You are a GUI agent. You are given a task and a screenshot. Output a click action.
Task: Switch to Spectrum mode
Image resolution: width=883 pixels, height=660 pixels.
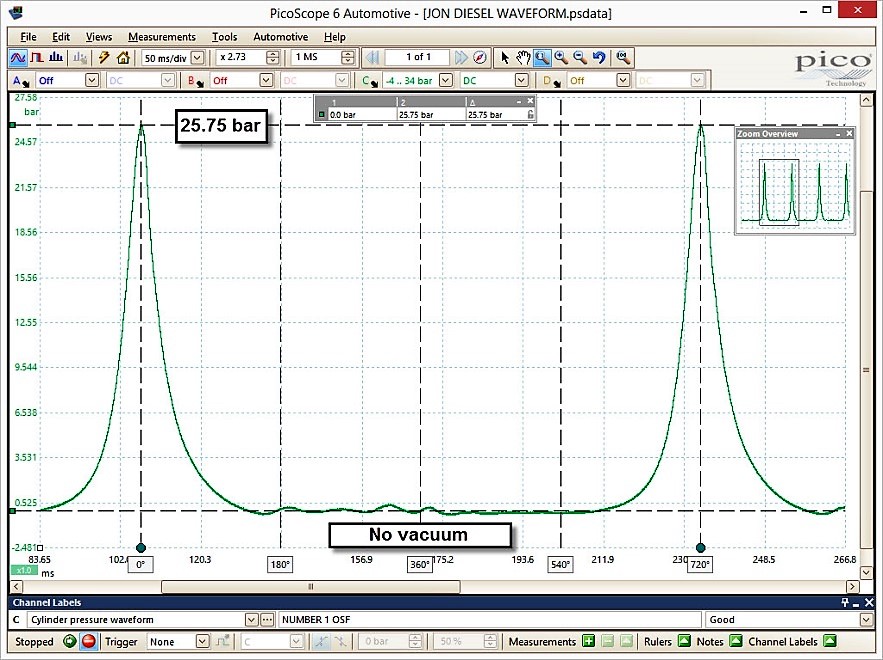56,57
